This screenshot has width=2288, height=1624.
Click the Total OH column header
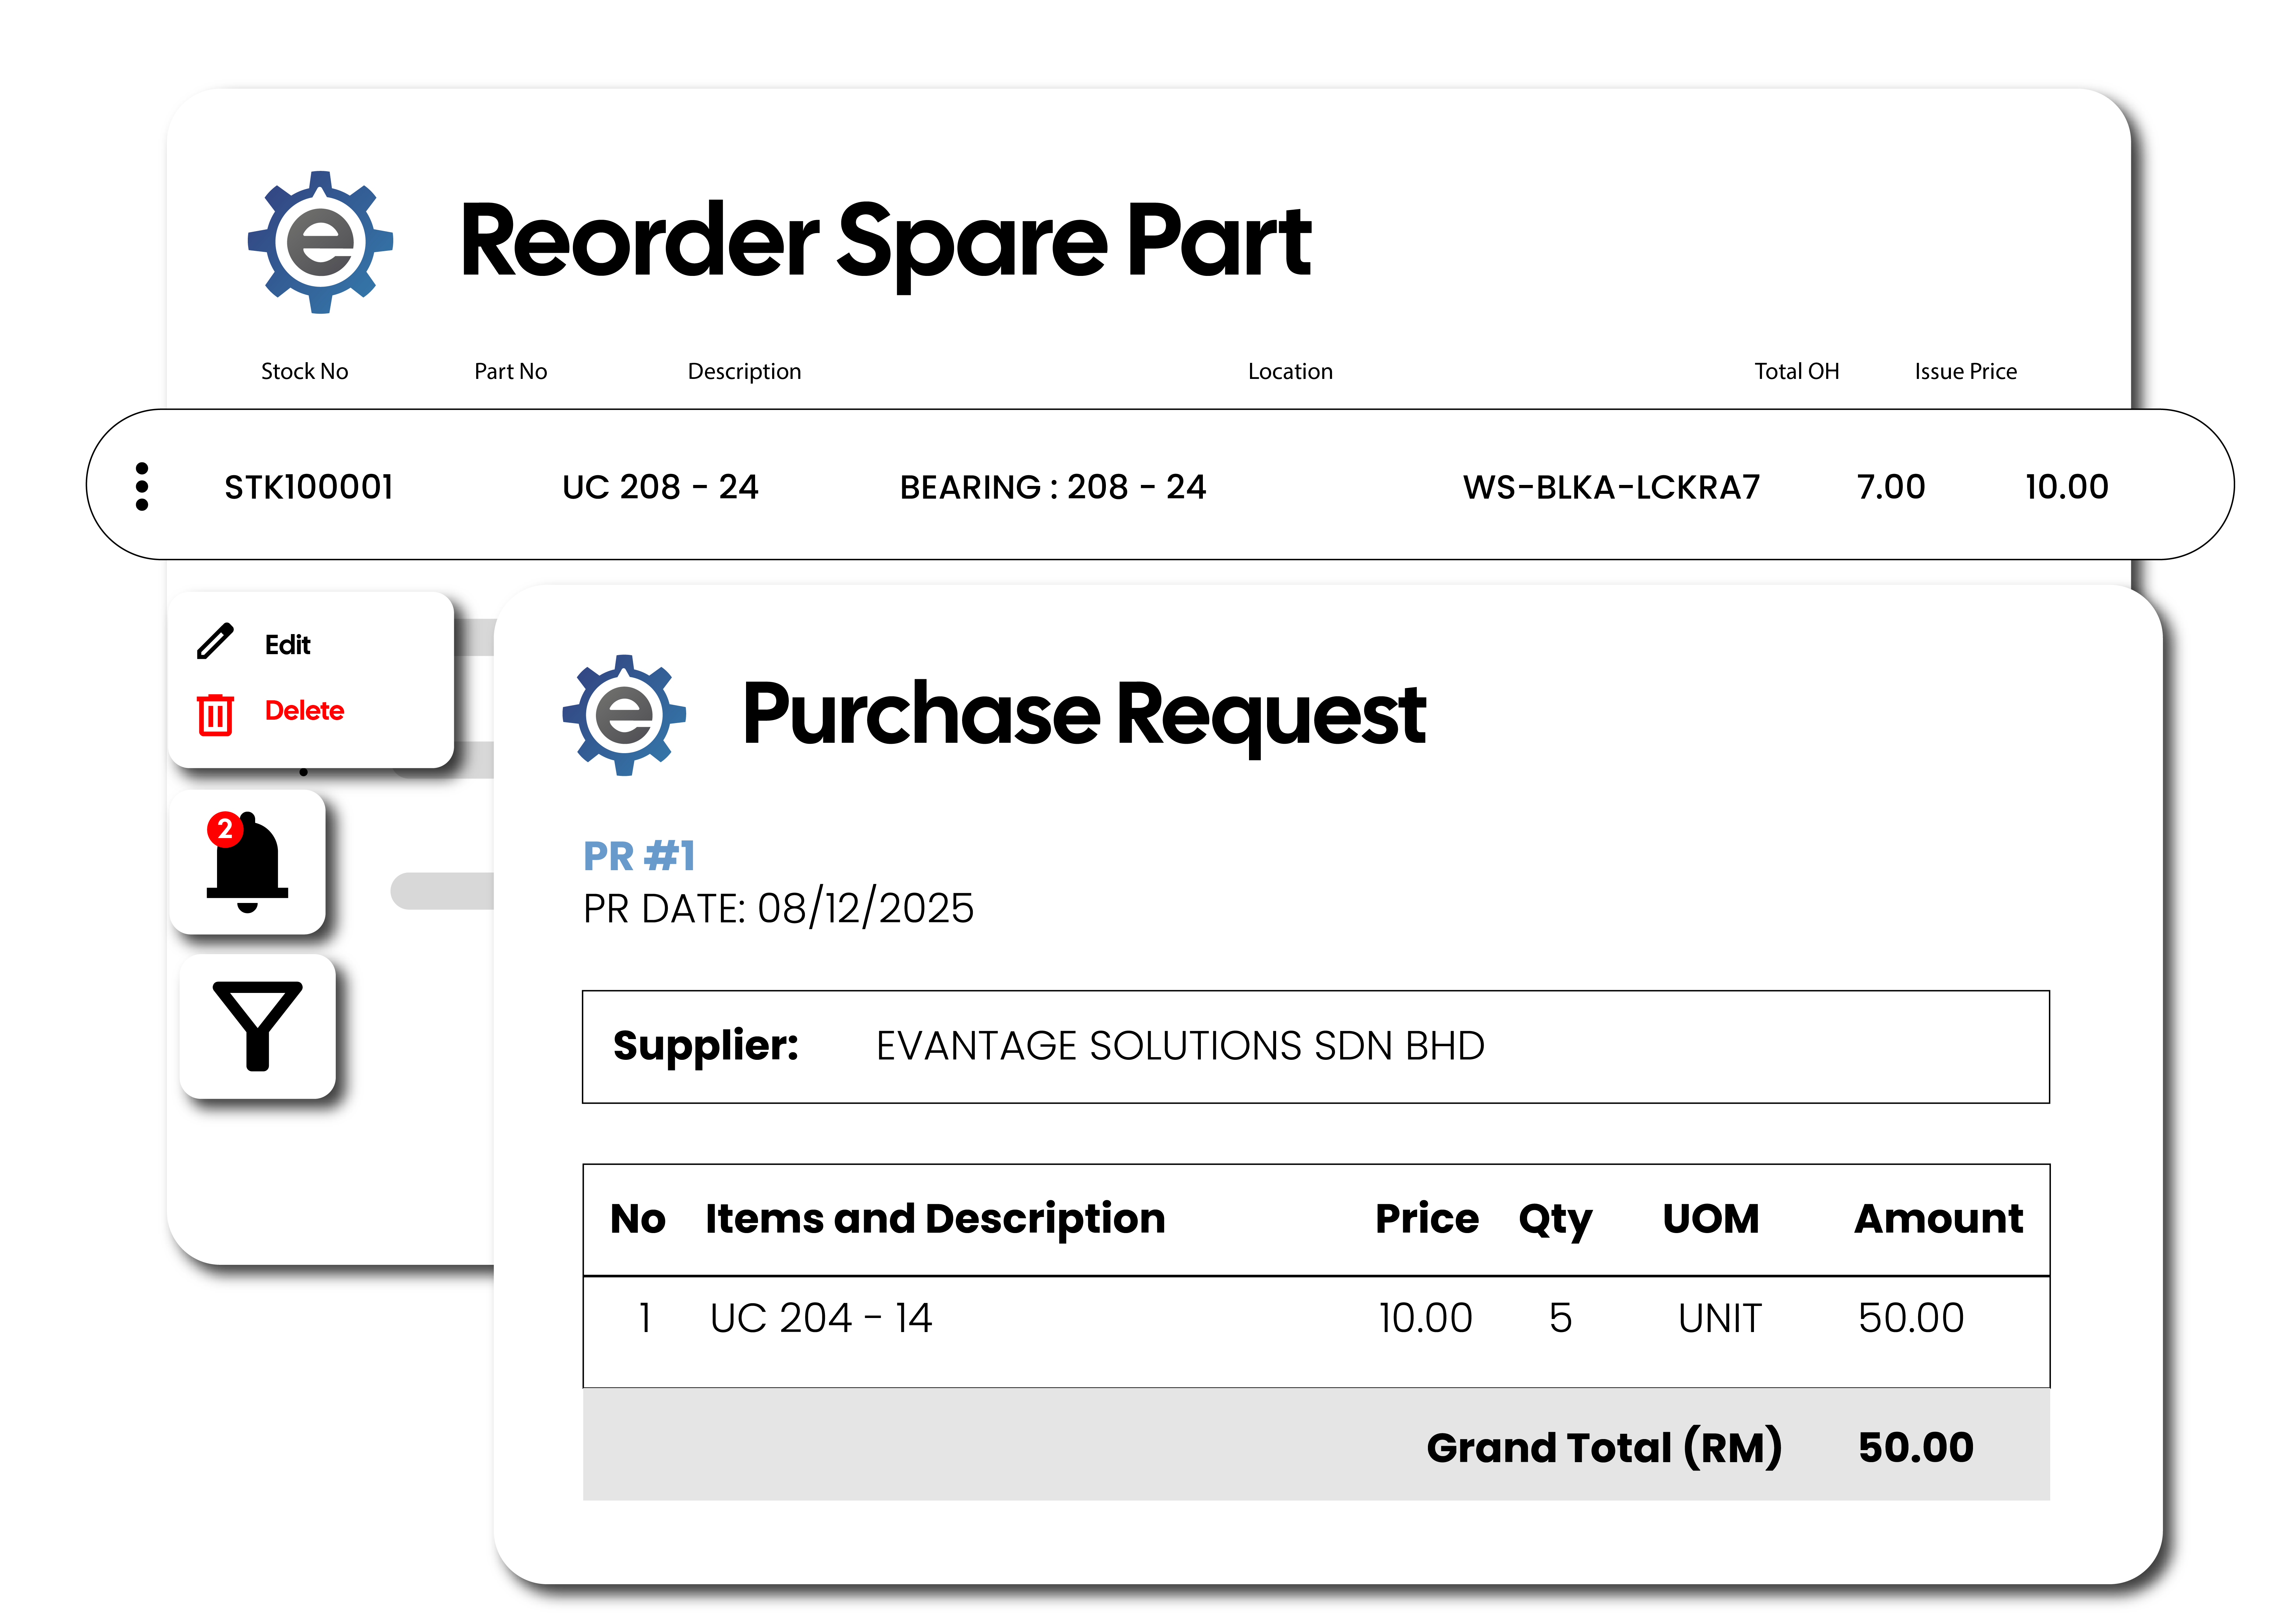pyautogui.click(x=1796, y=371)
